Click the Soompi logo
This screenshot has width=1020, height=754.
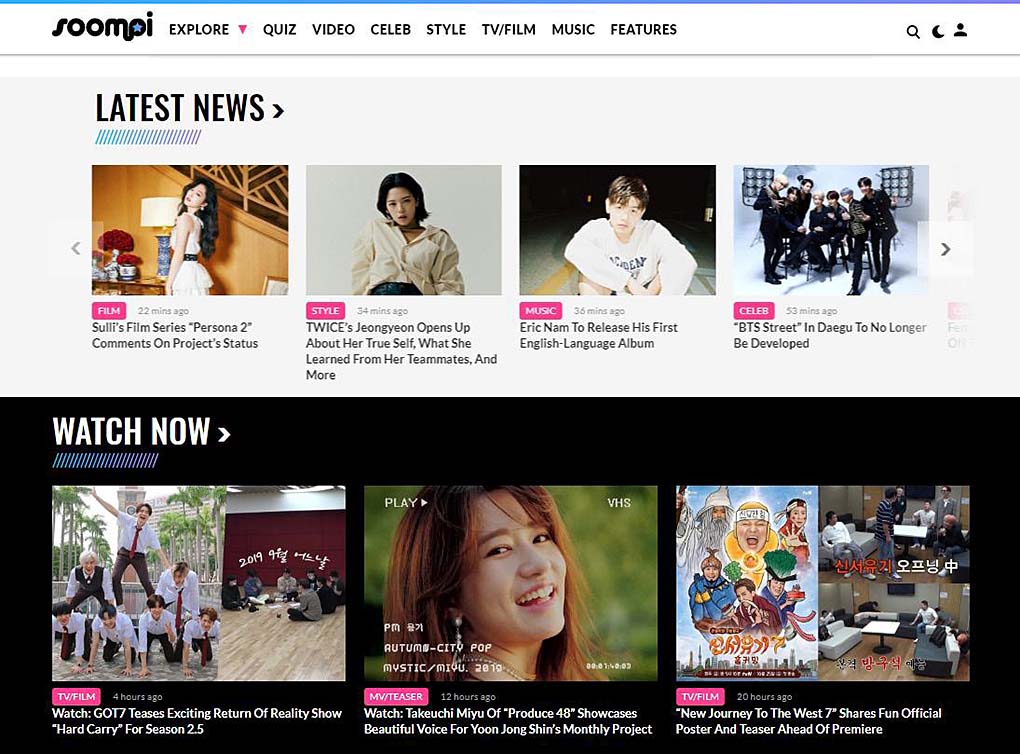[102, 27]
